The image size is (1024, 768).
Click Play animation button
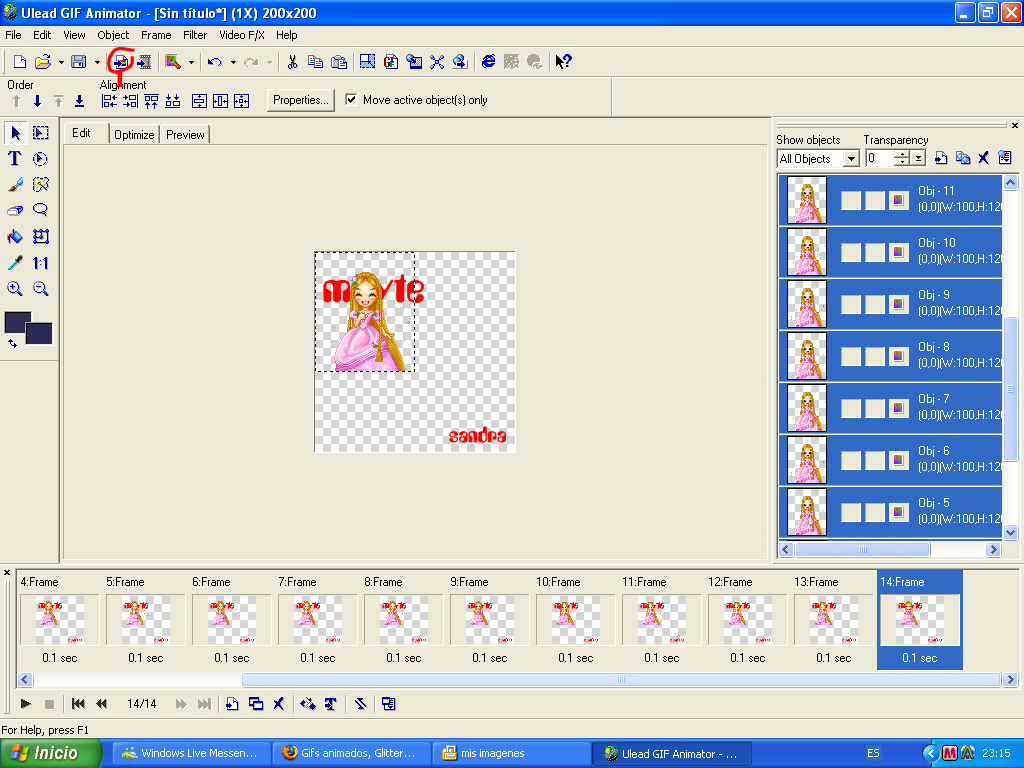(x=25, y=704)
